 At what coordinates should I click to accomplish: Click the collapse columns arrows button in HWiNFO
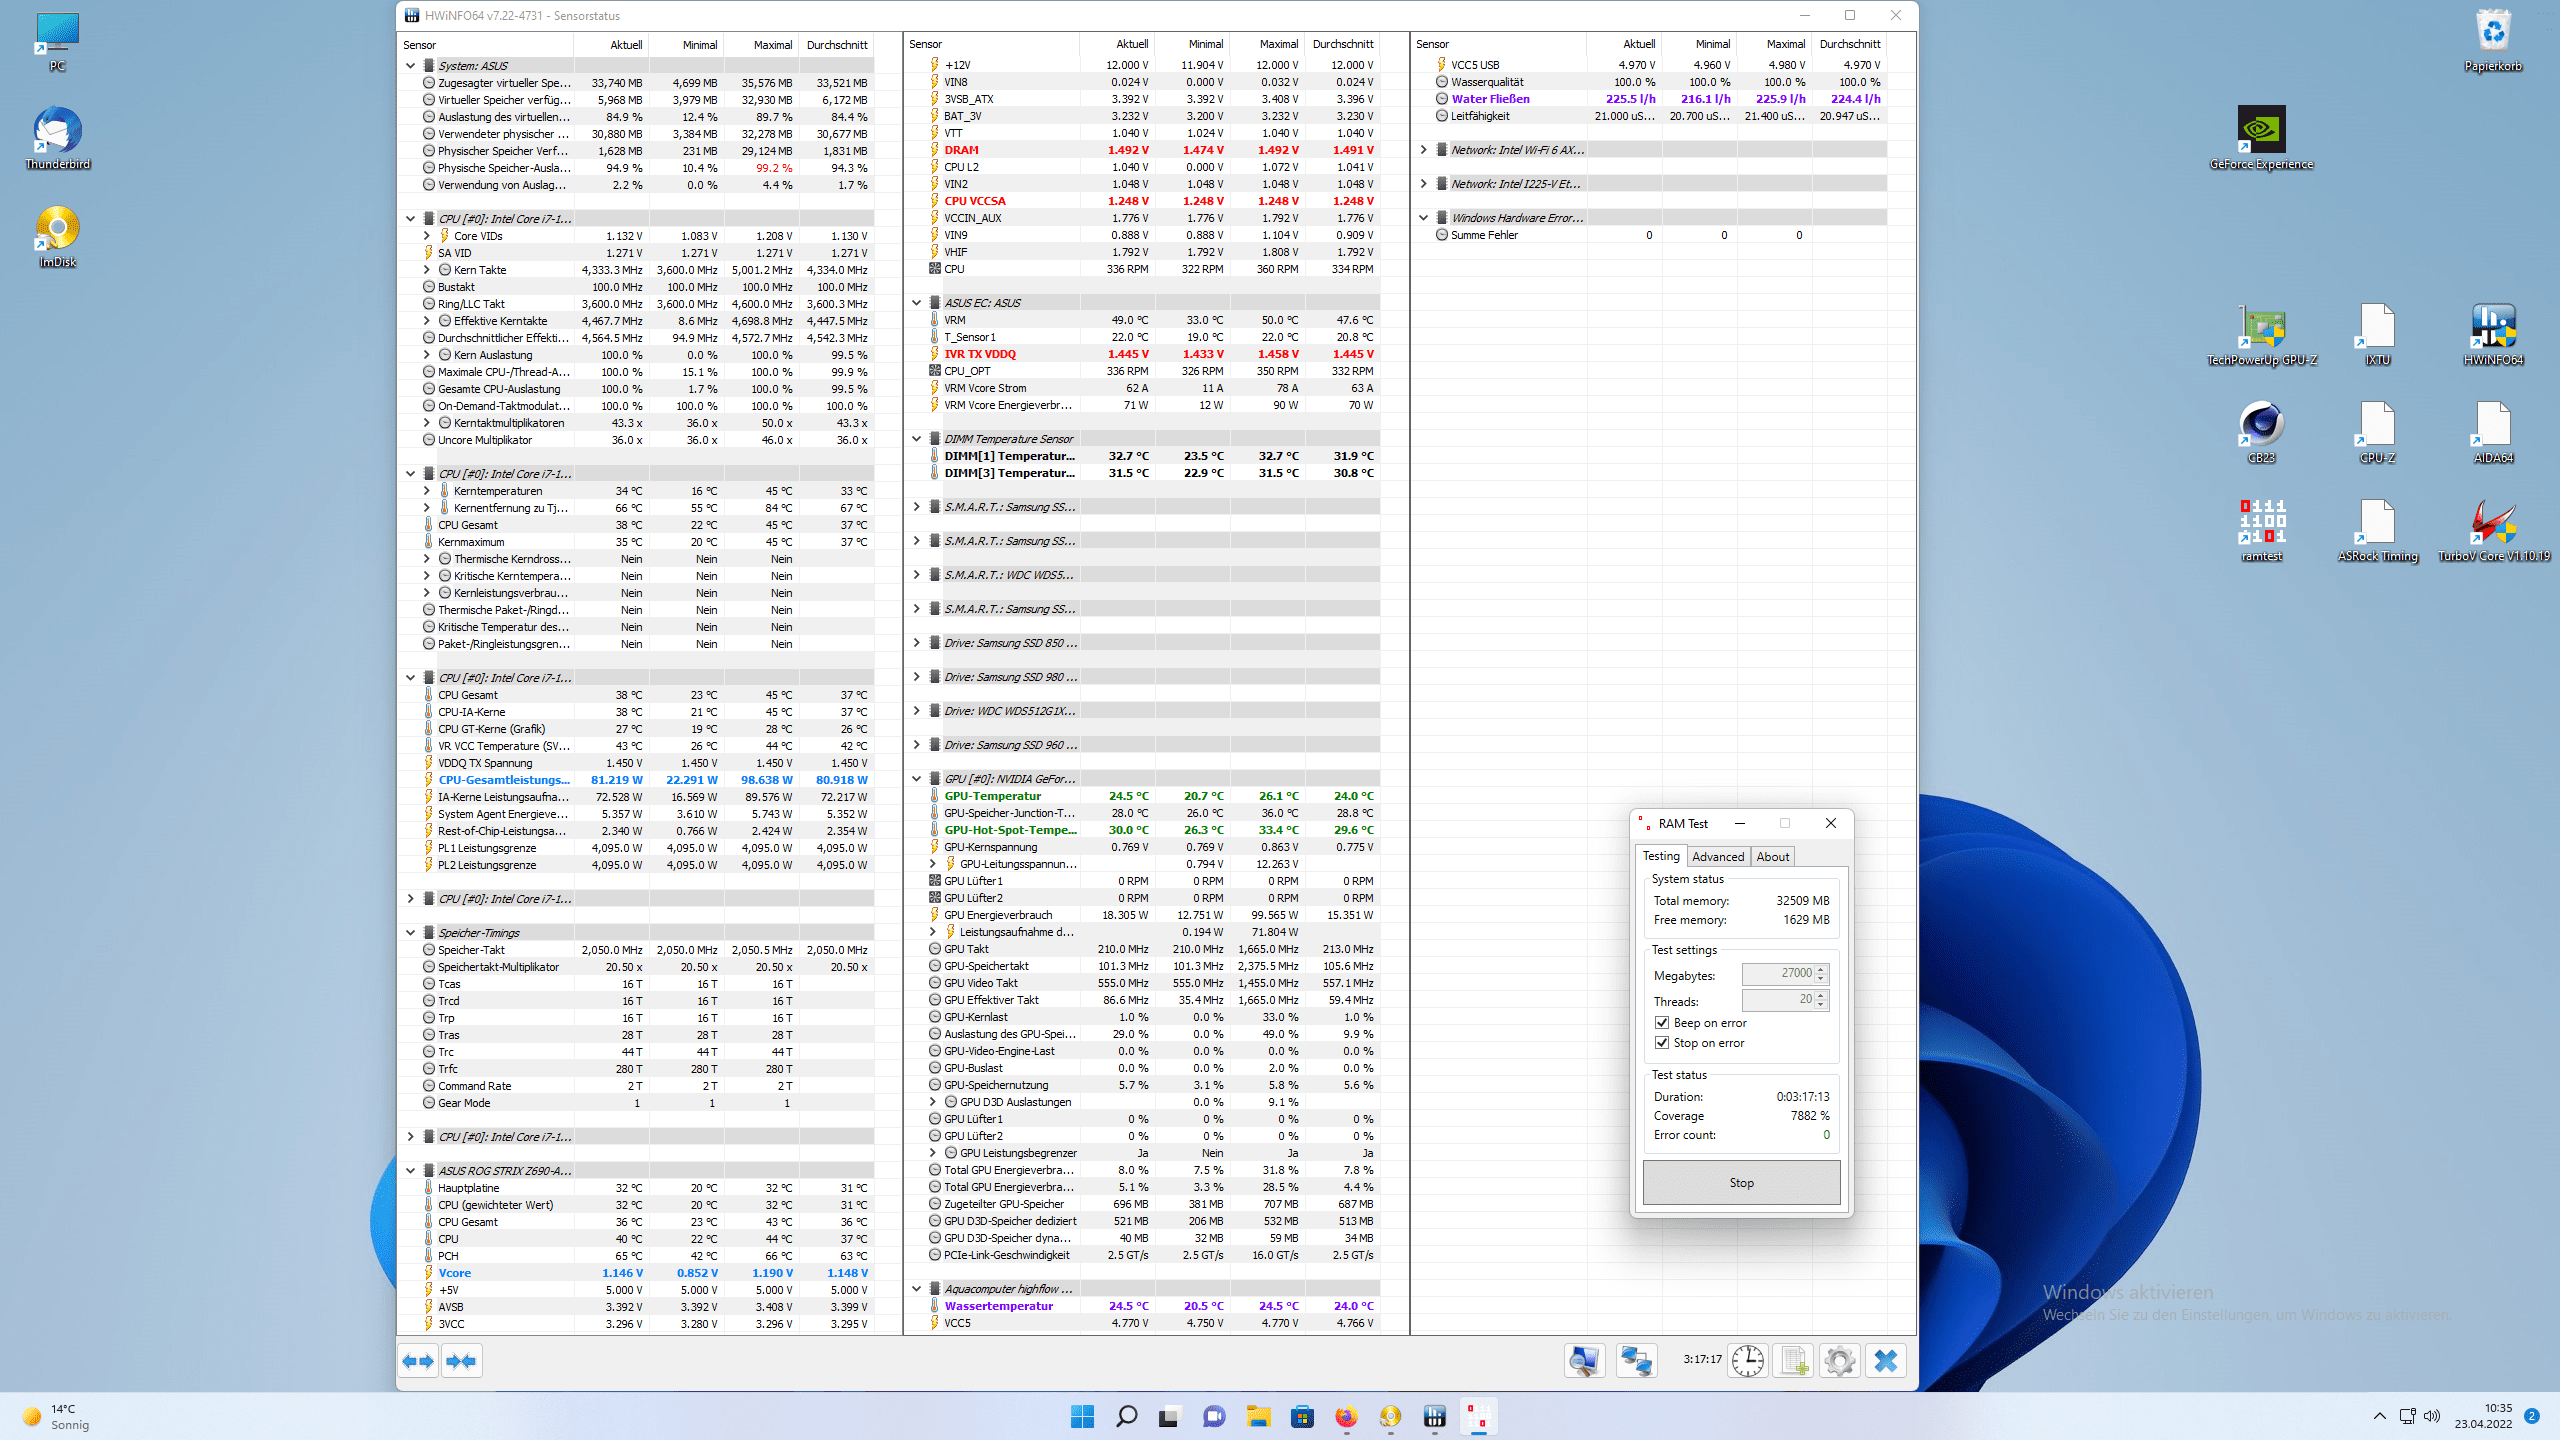pos(461,1360)
